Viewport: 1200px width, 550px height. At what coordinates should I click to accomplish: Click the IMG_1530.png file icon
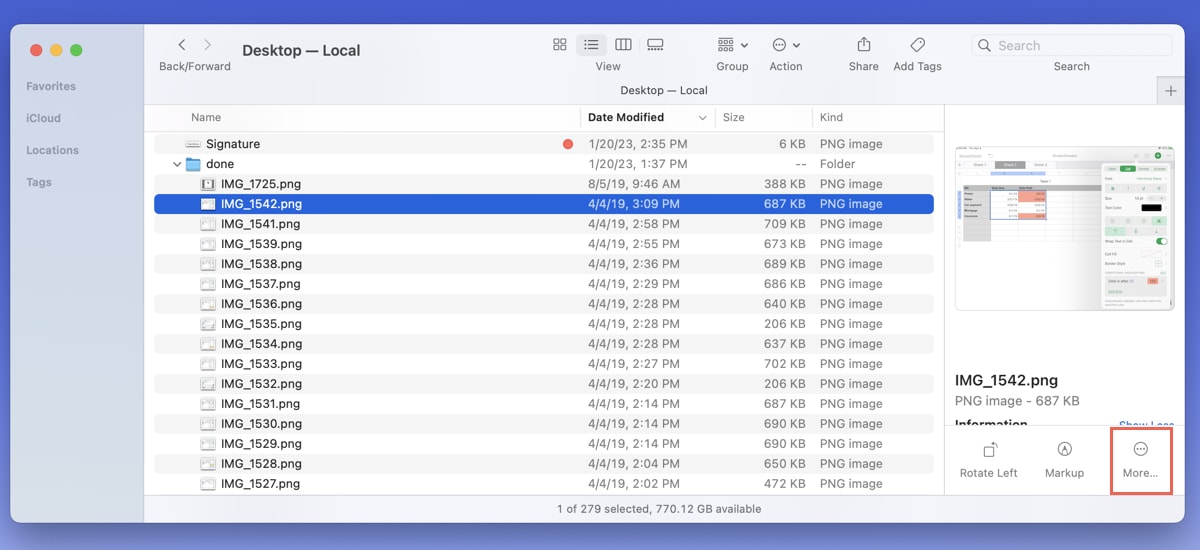coord(208,424)
